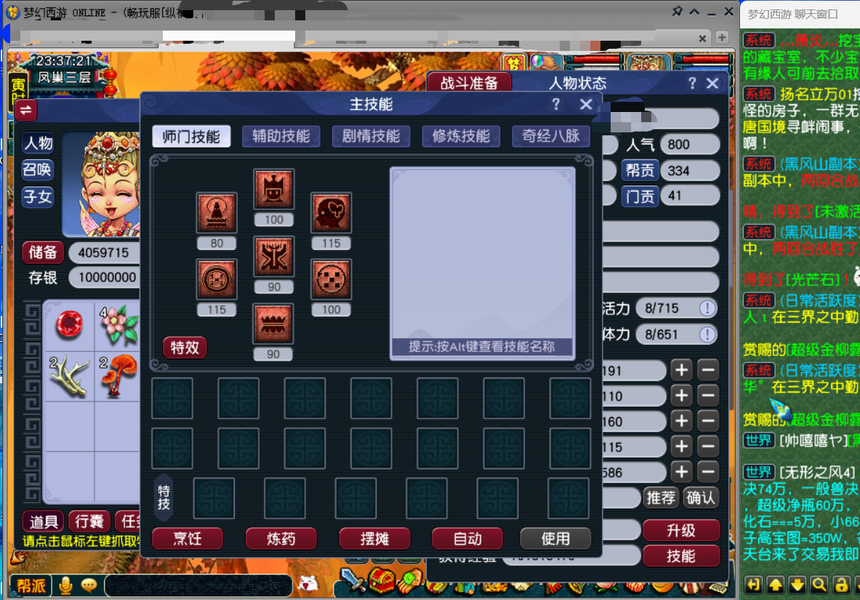Click the info icon beside 活力 value
Viewport: 860px width, 600px height.
click(707, 308)
